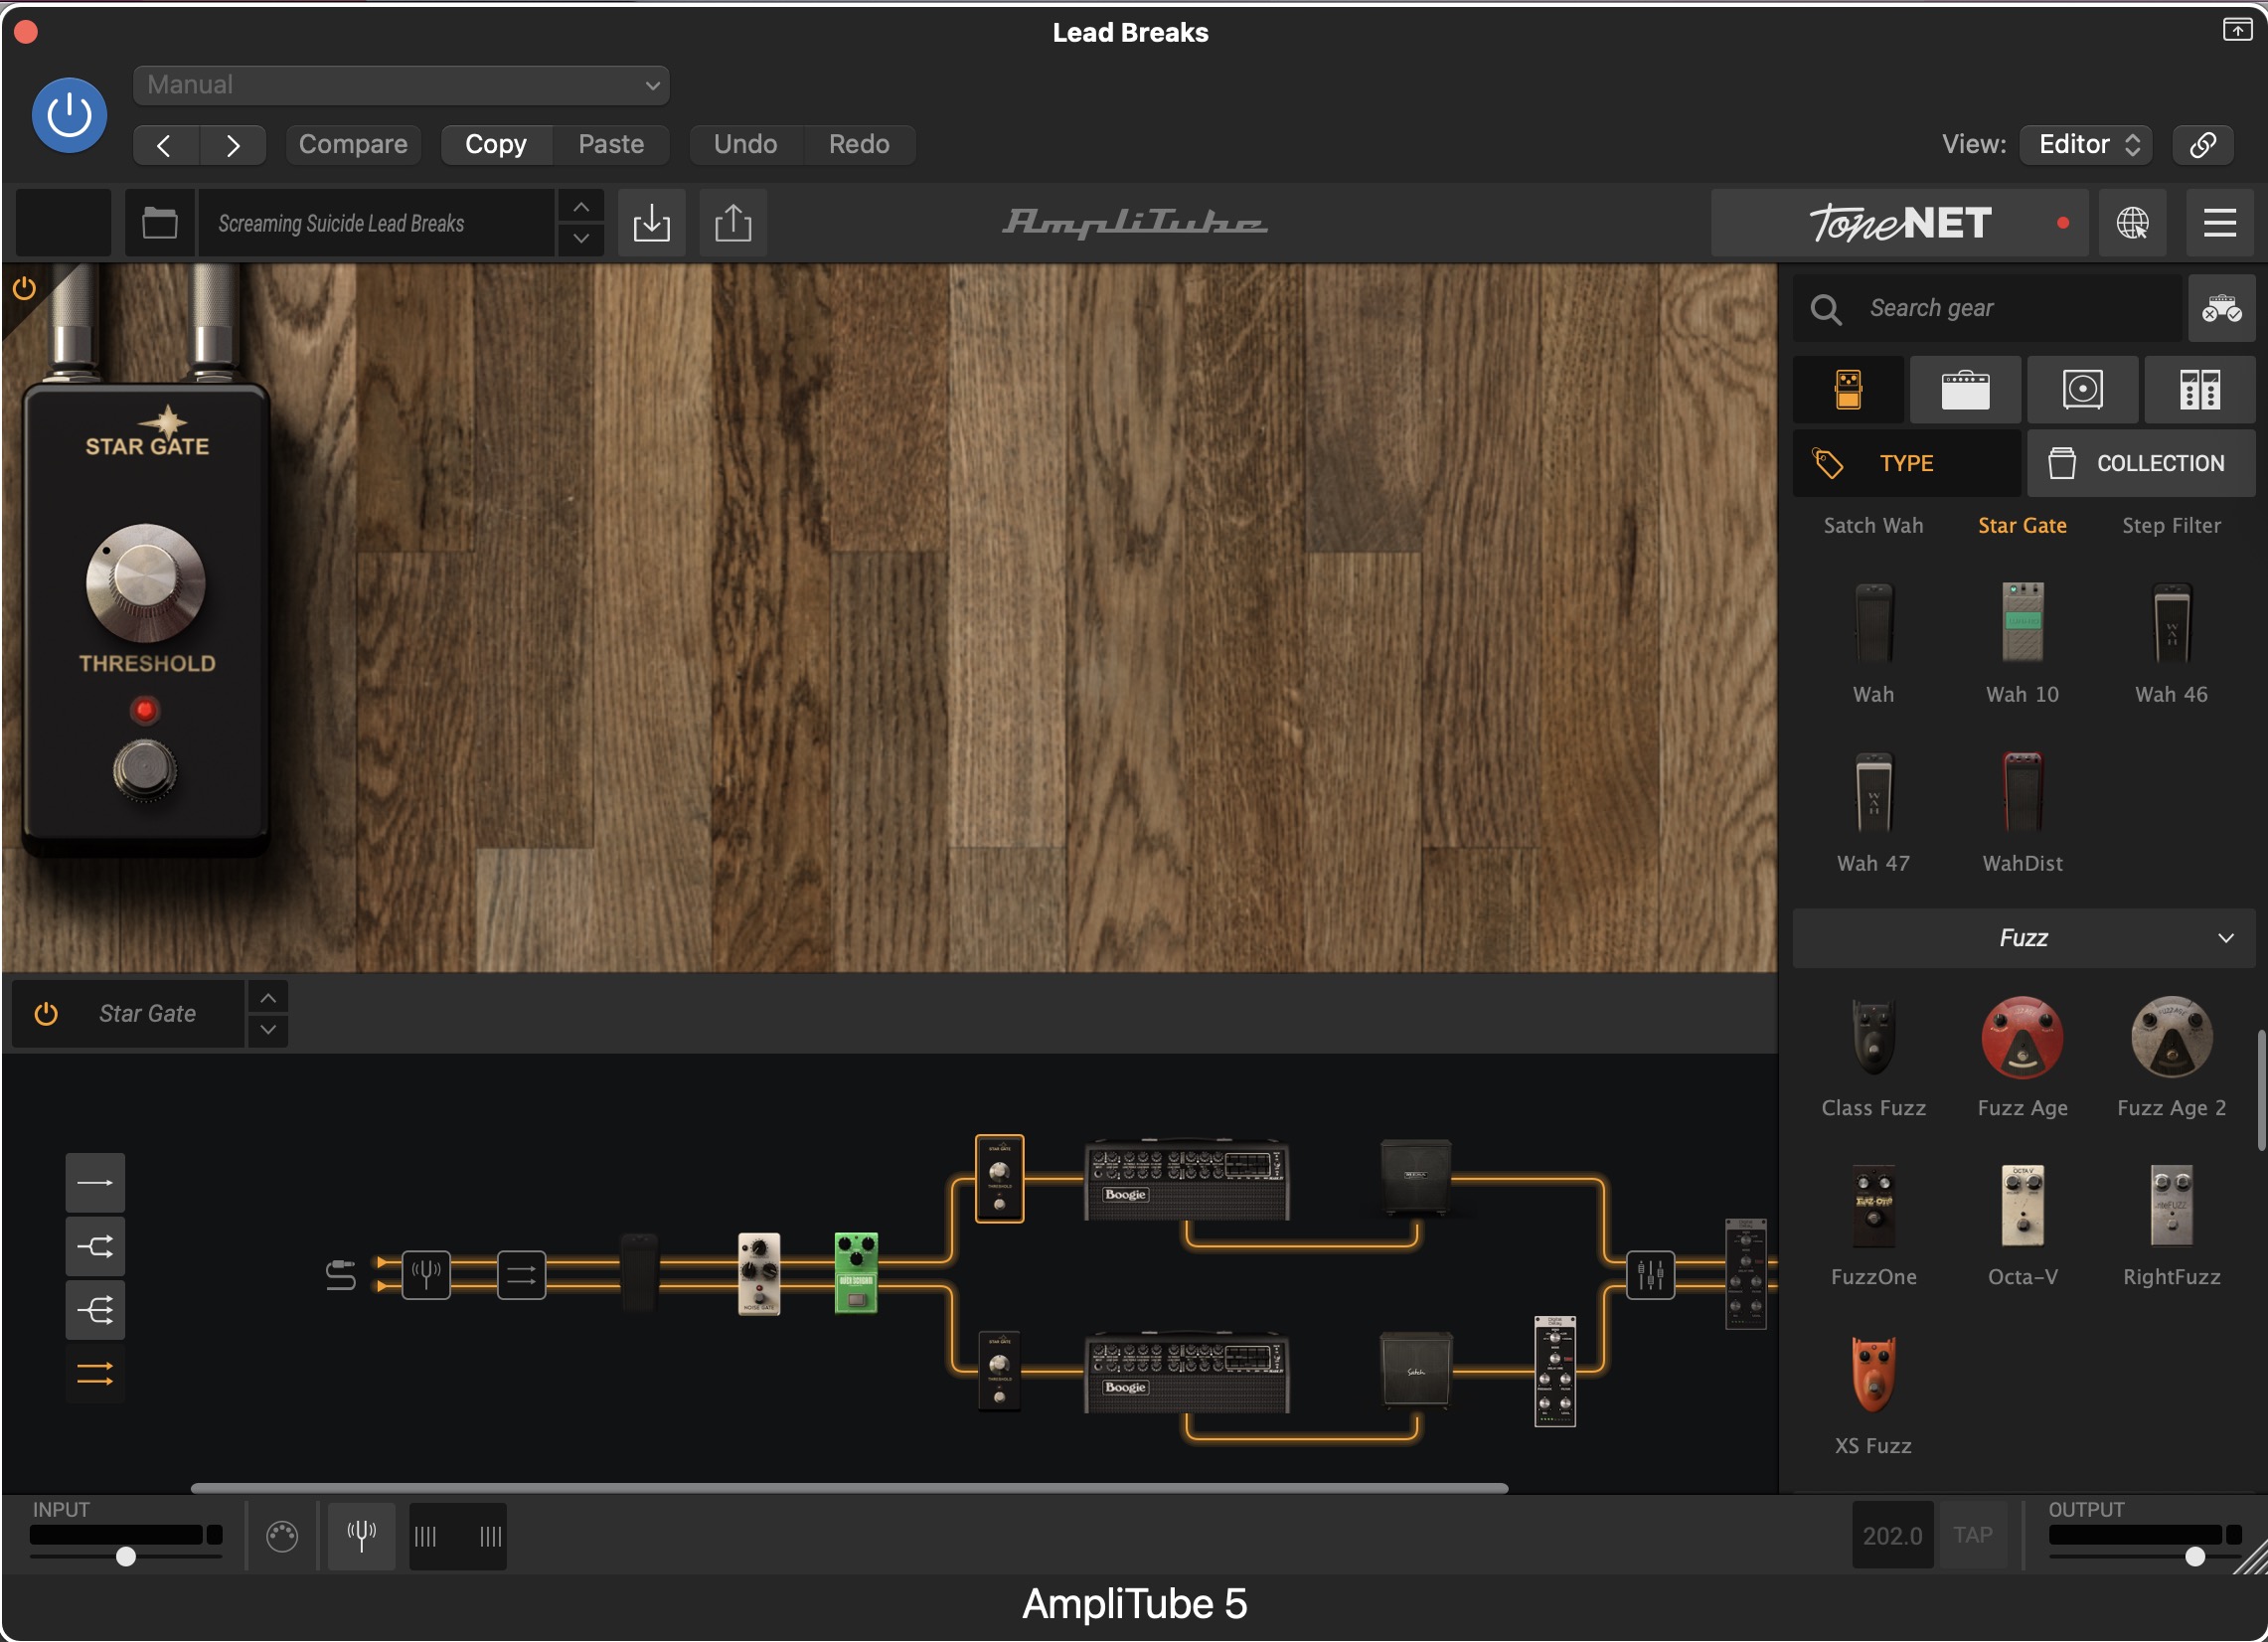Select the Wah 10 pedal thumbnail
The width and height of the screenshot is (2268, 1642).
(x=2022, y=623)
